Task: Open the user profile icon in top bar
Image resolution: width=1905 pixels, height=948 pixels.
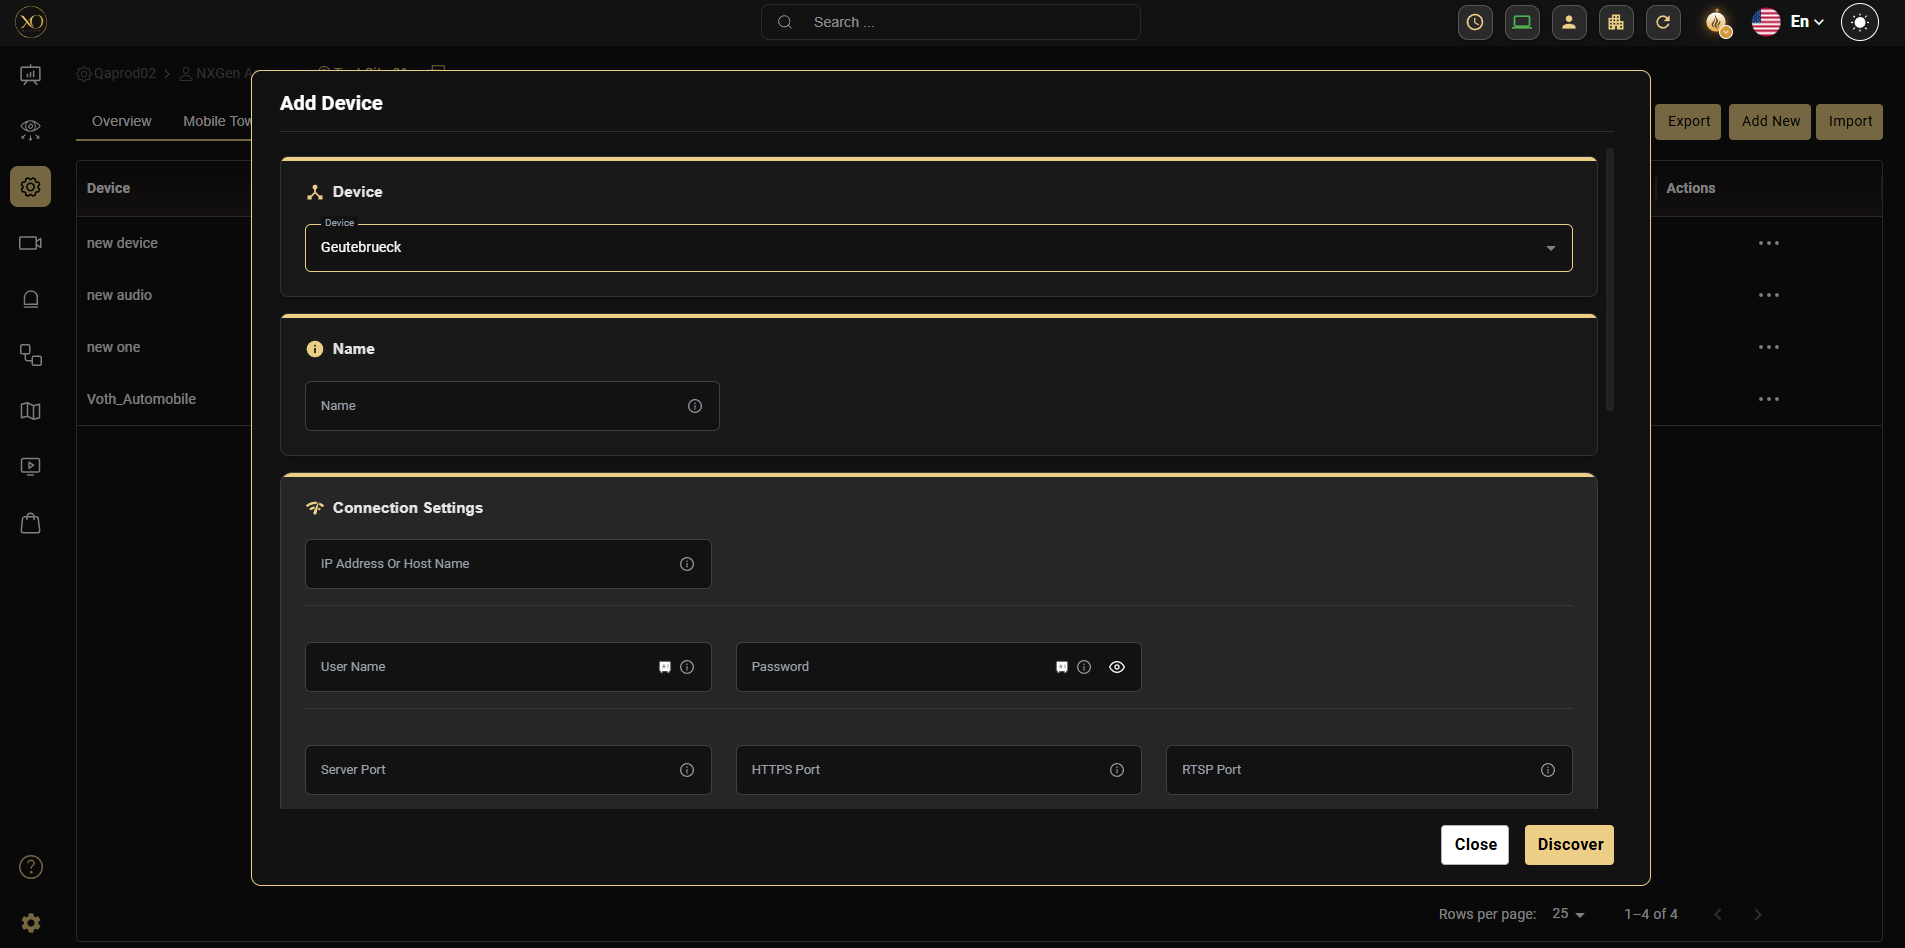Action: (1568, 22)
